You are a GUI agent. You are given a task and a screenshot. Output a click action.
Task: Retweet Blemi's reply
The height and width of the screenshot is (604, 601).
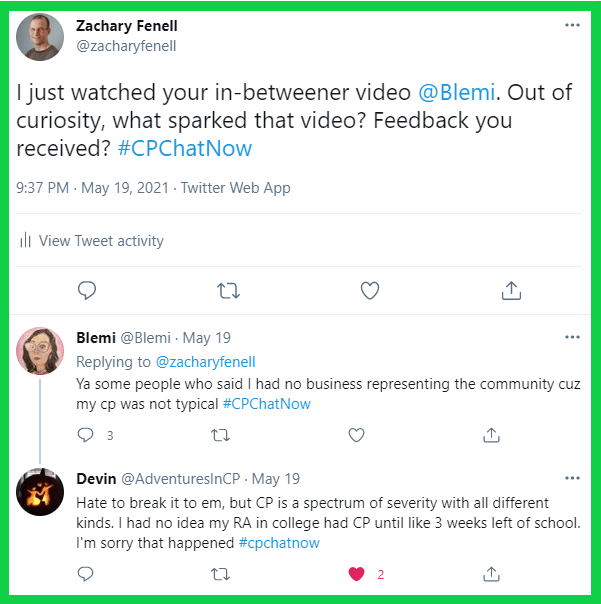220,435
